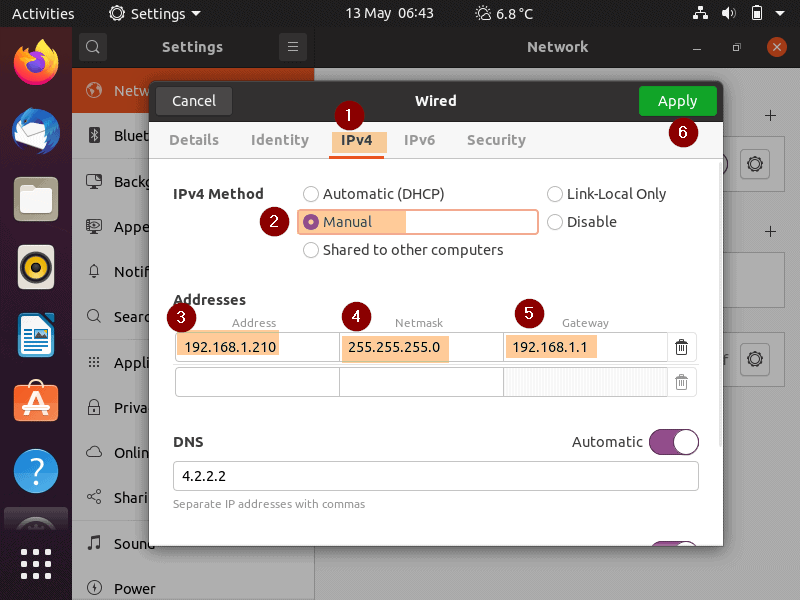The image size is (800, 600).
Task: Select Notifications in Settings sidebar
Action: click(x=111, y=271)
